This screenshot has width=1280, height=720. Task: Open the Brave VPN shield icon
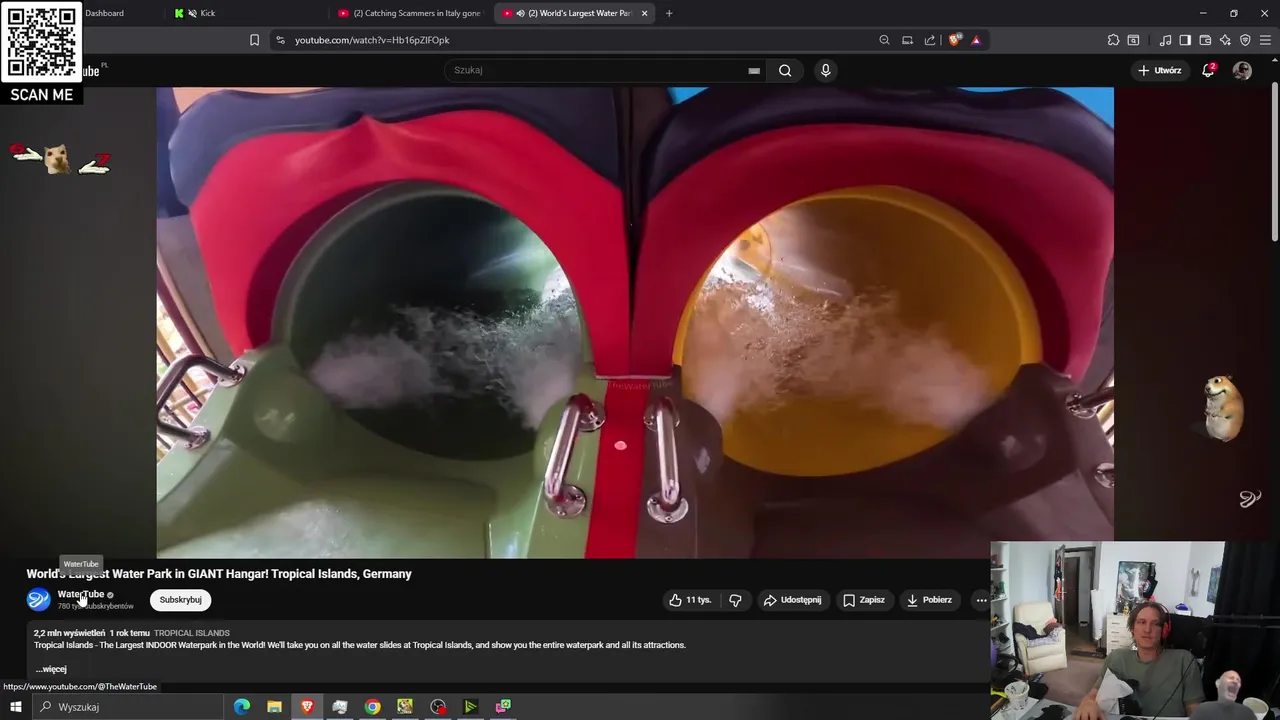pos(1245,40)
